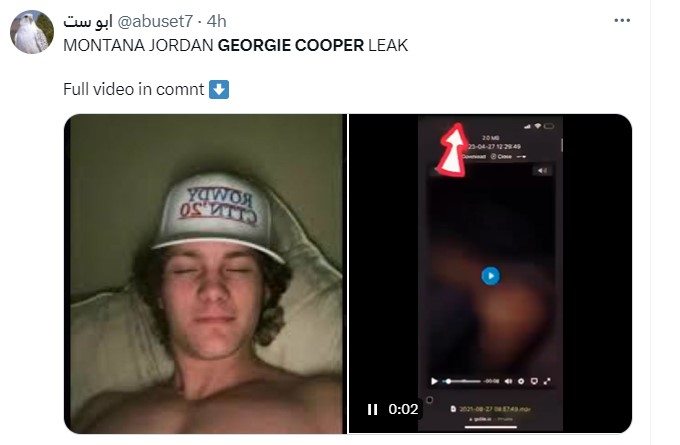Viewport: 680px width, 445px height.
Task: Click the 2021-08-27 file name link
Action: click(494, 409)
